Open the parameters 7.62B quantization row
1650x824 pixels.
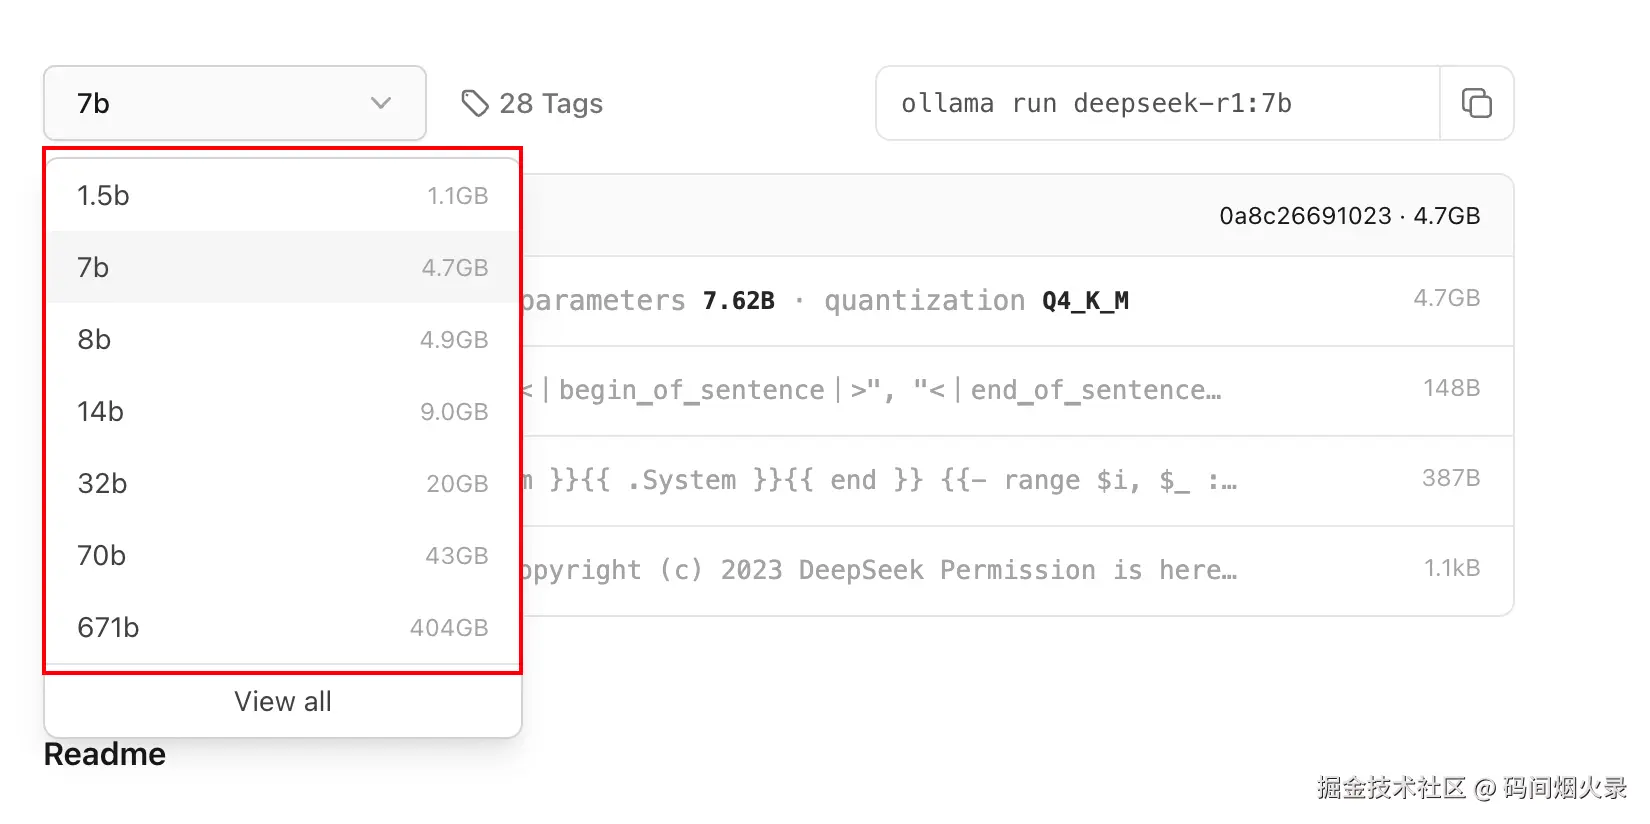(1018, 300)
